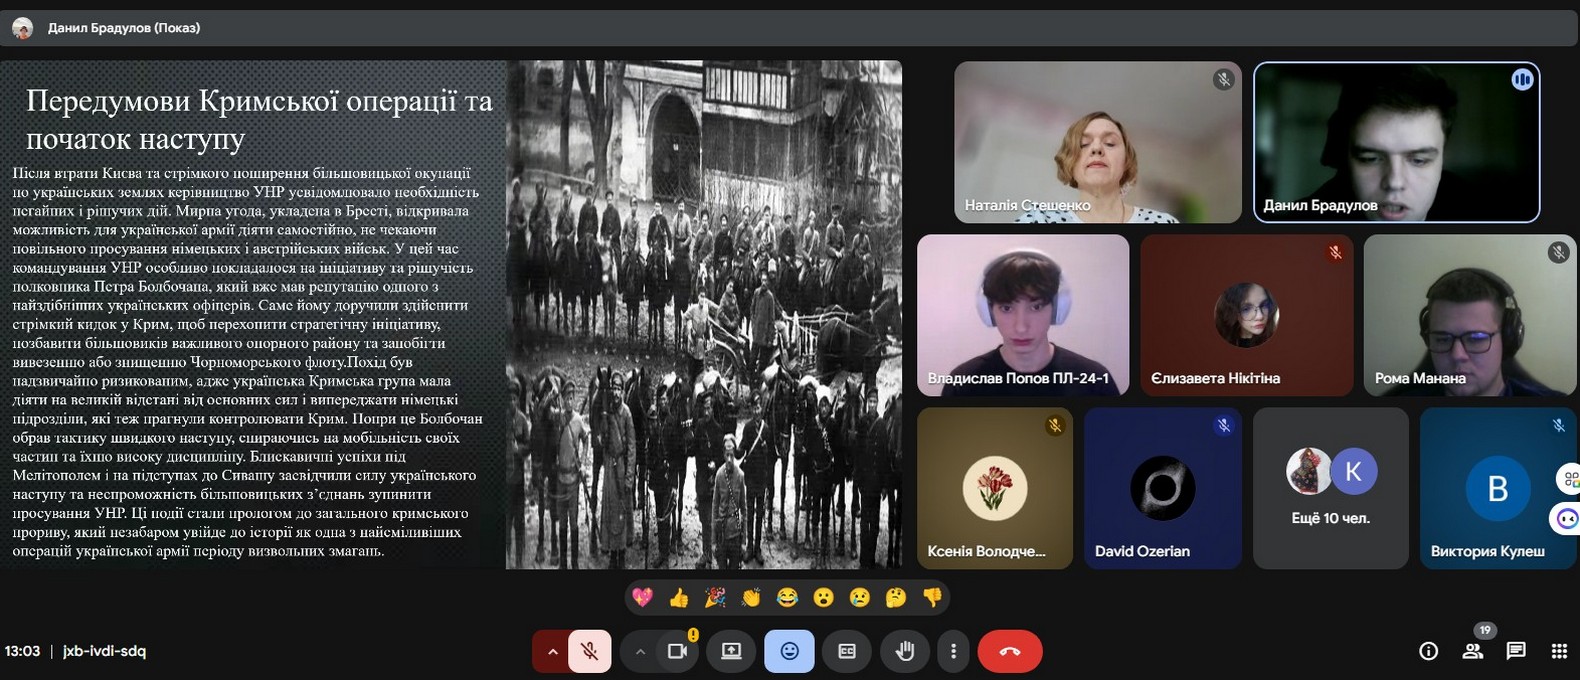Screen dimensions: 1580x680
Task: Expand video settings arrow beside camera
Action: 640,652
